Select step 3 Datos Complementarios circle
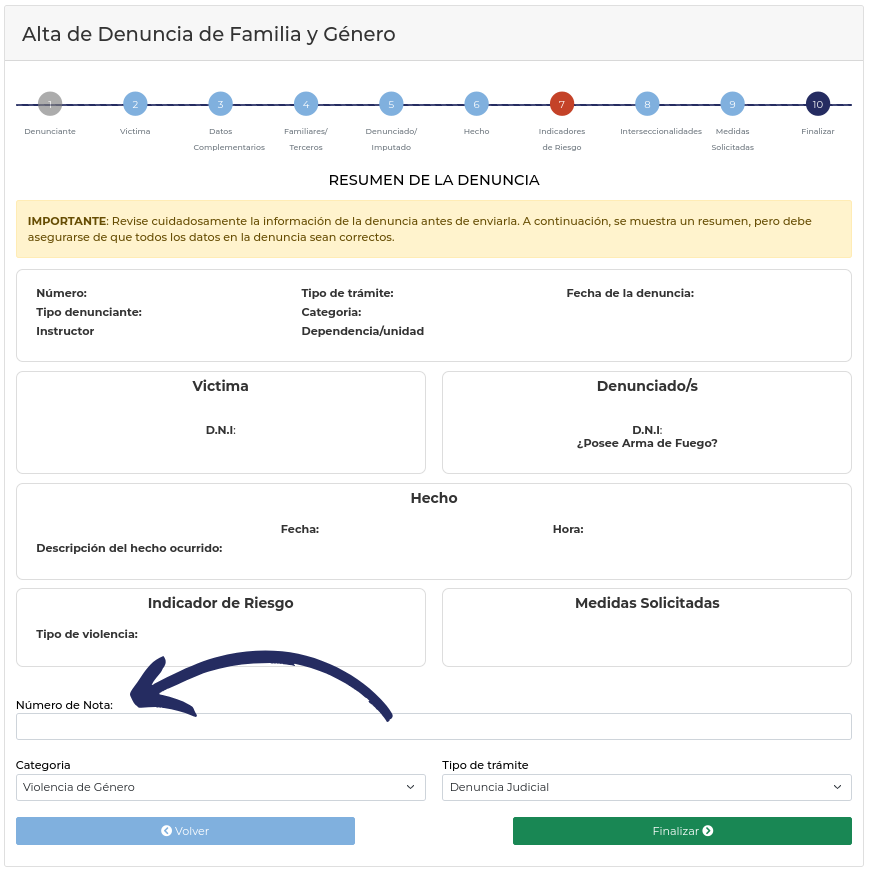This screenshot has height=876, width=869. coord(220,104)
